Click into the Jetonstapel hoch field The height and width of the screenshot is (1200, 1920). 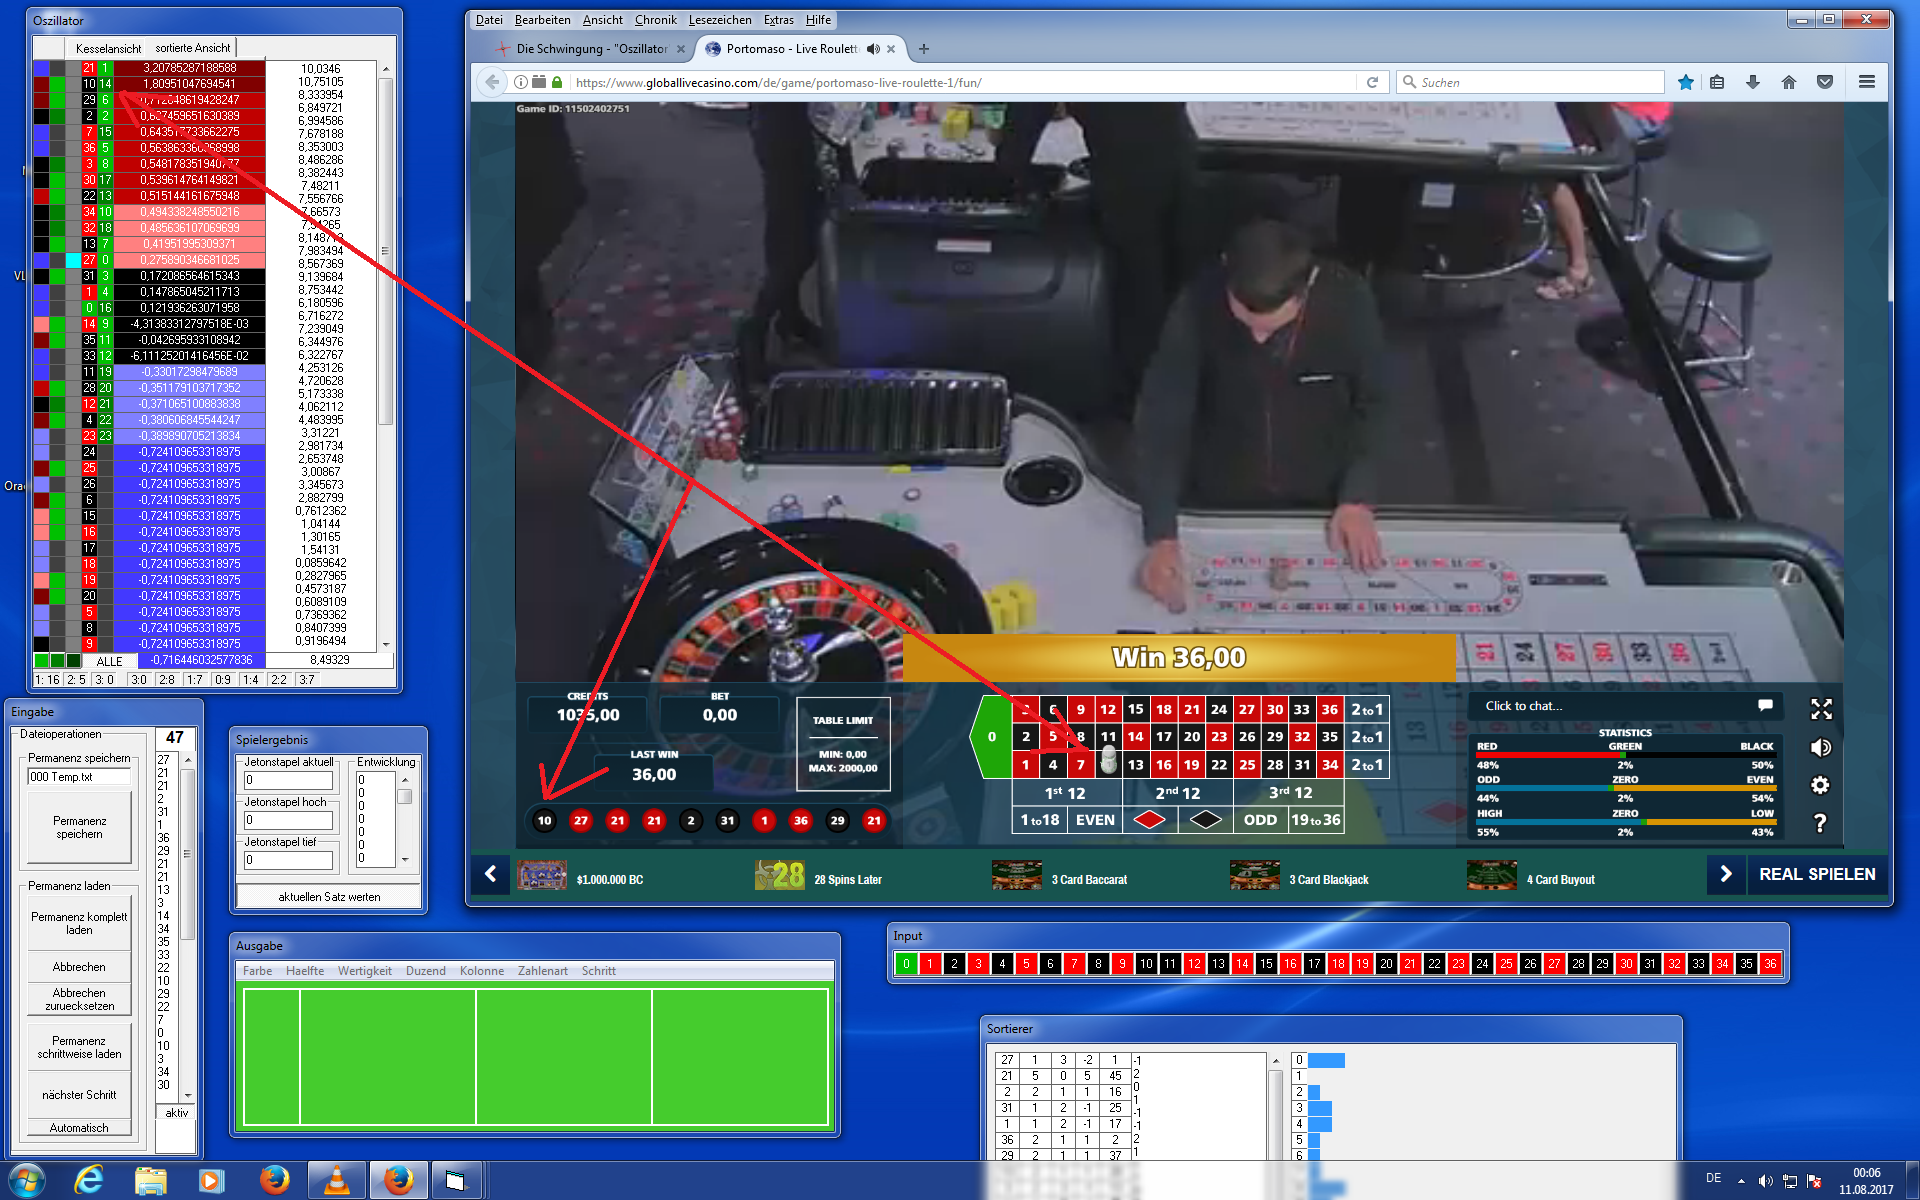tap(288, 820)
